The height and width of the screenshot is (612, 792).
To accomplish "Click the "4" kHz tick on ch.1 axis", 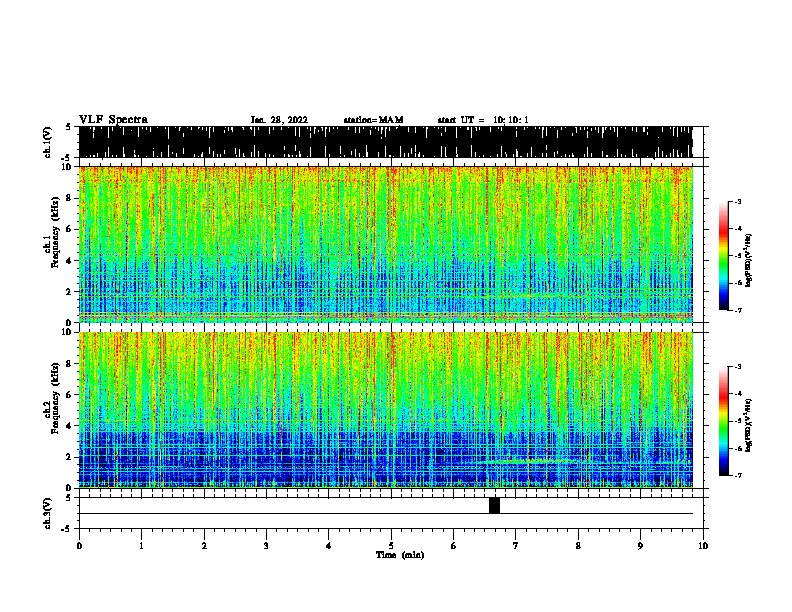I will [69, 261].
